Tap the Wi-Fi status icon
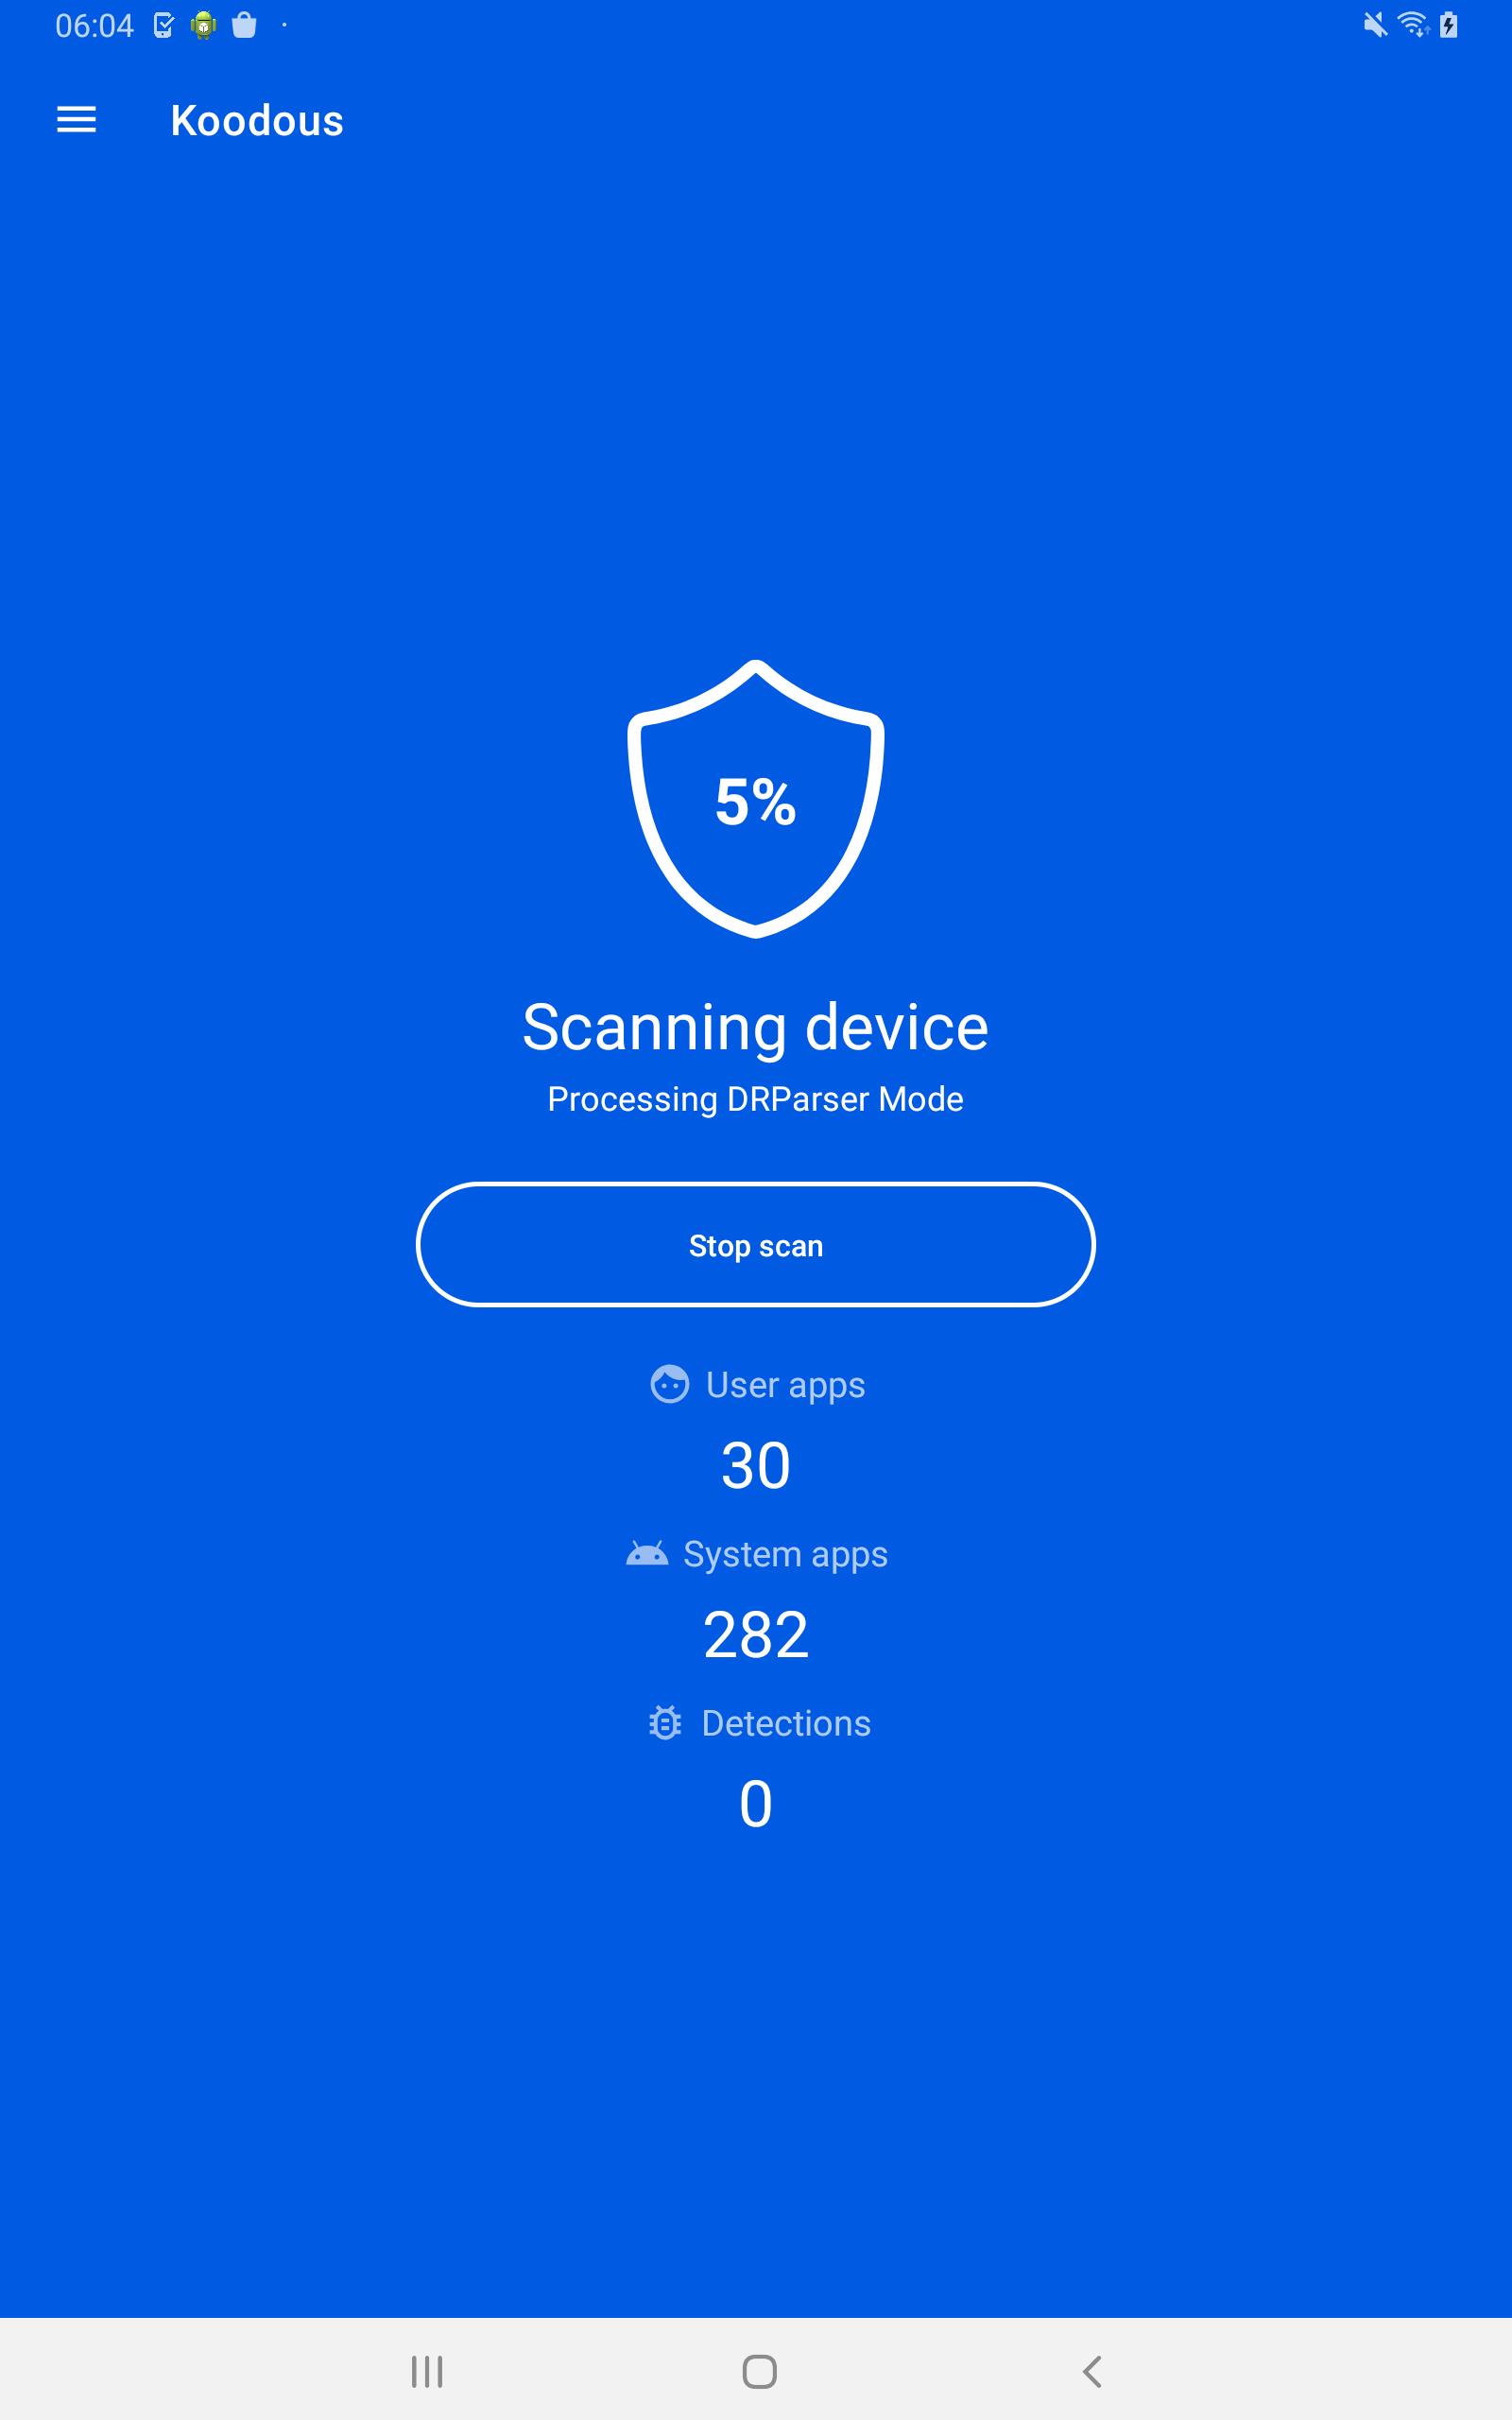The width and height of the screenshot is (1512, 2420). (x=1413, y=24)
